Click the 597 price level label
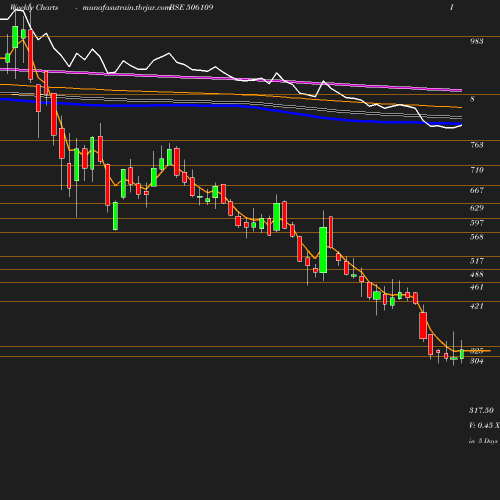500x500 pixels. [477, 223]
